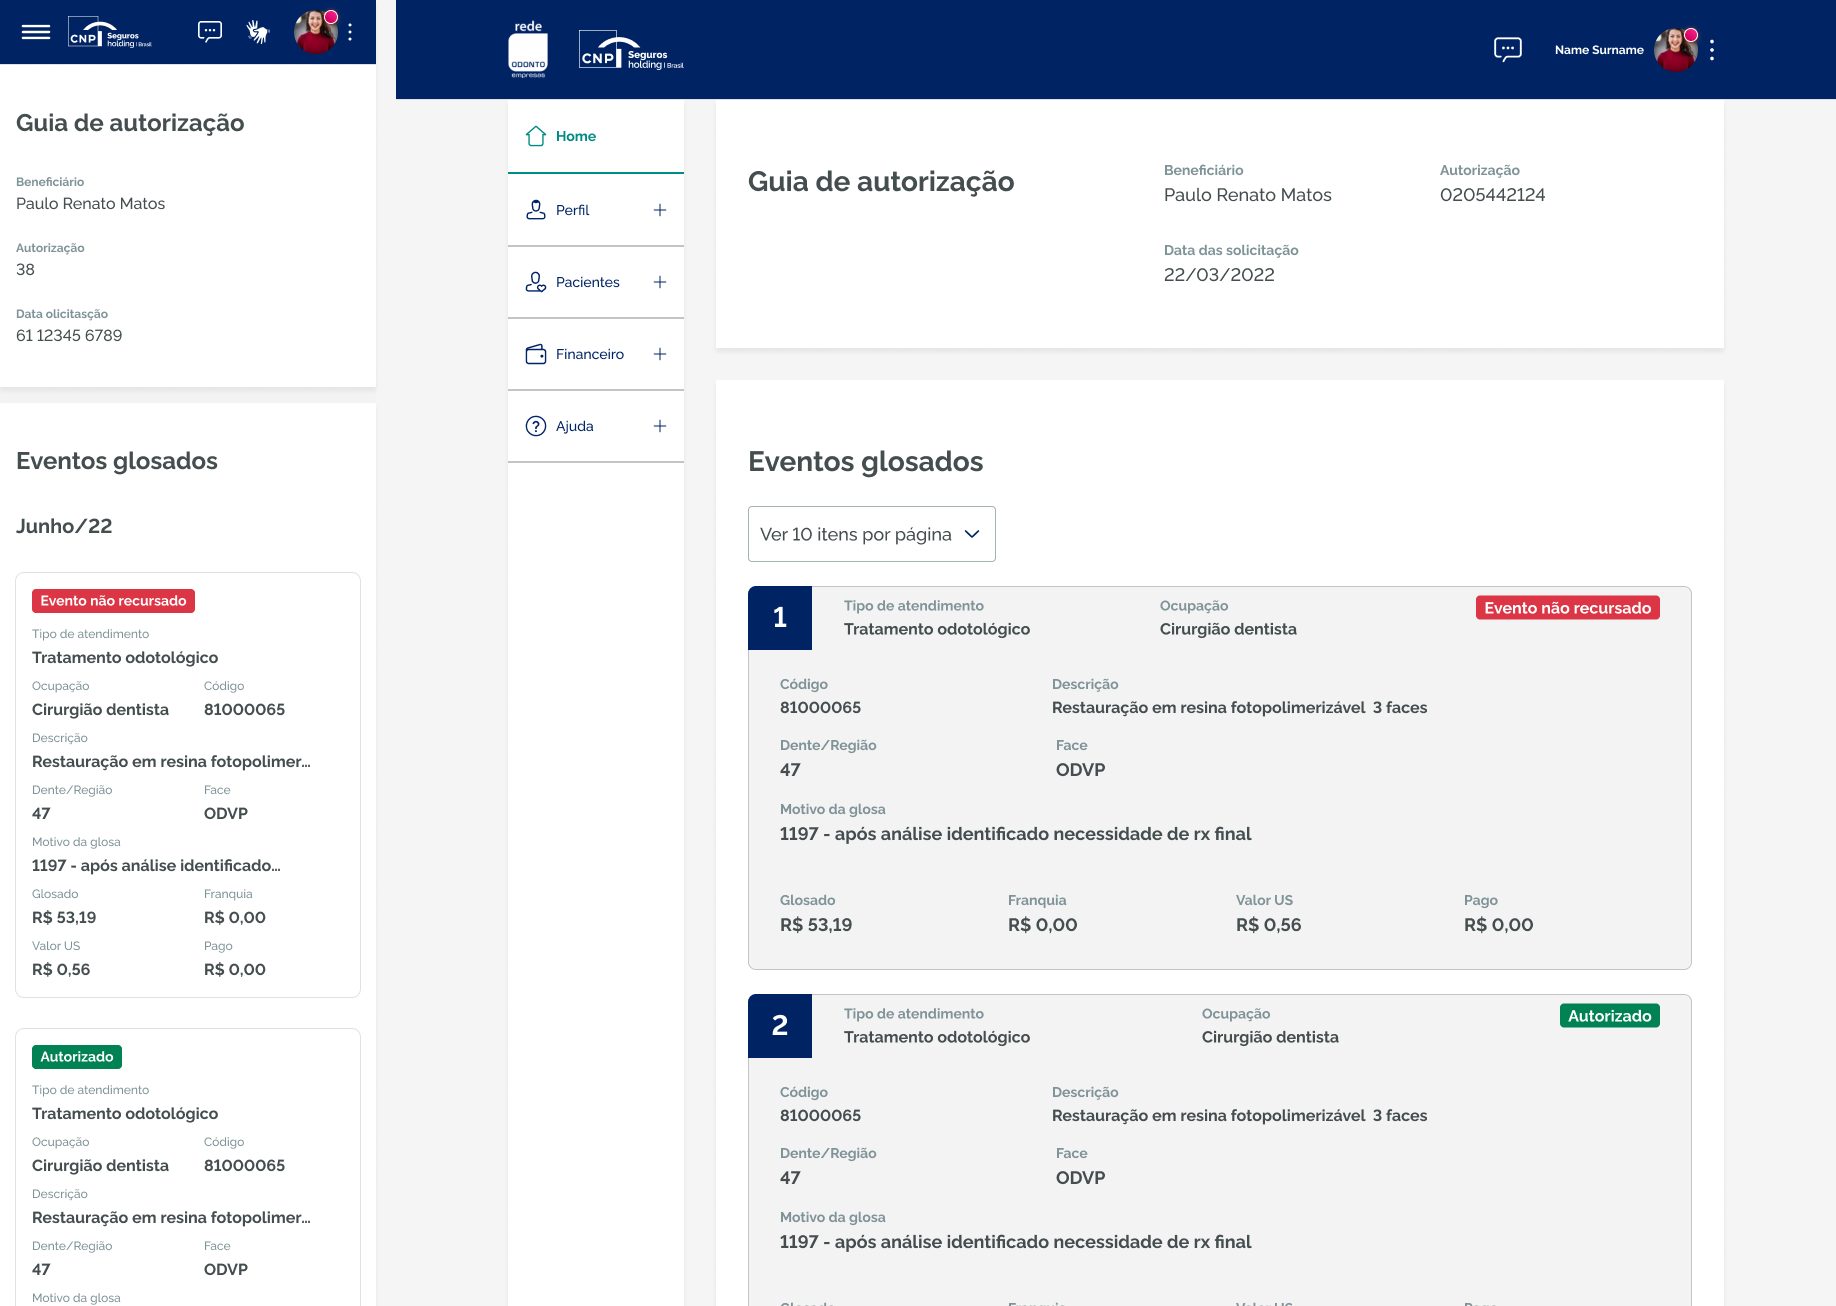Open the mobile profile avatar
The height and width of the screenshot is (1306, 1836).
pyautogui.click(x=315, y=32)
